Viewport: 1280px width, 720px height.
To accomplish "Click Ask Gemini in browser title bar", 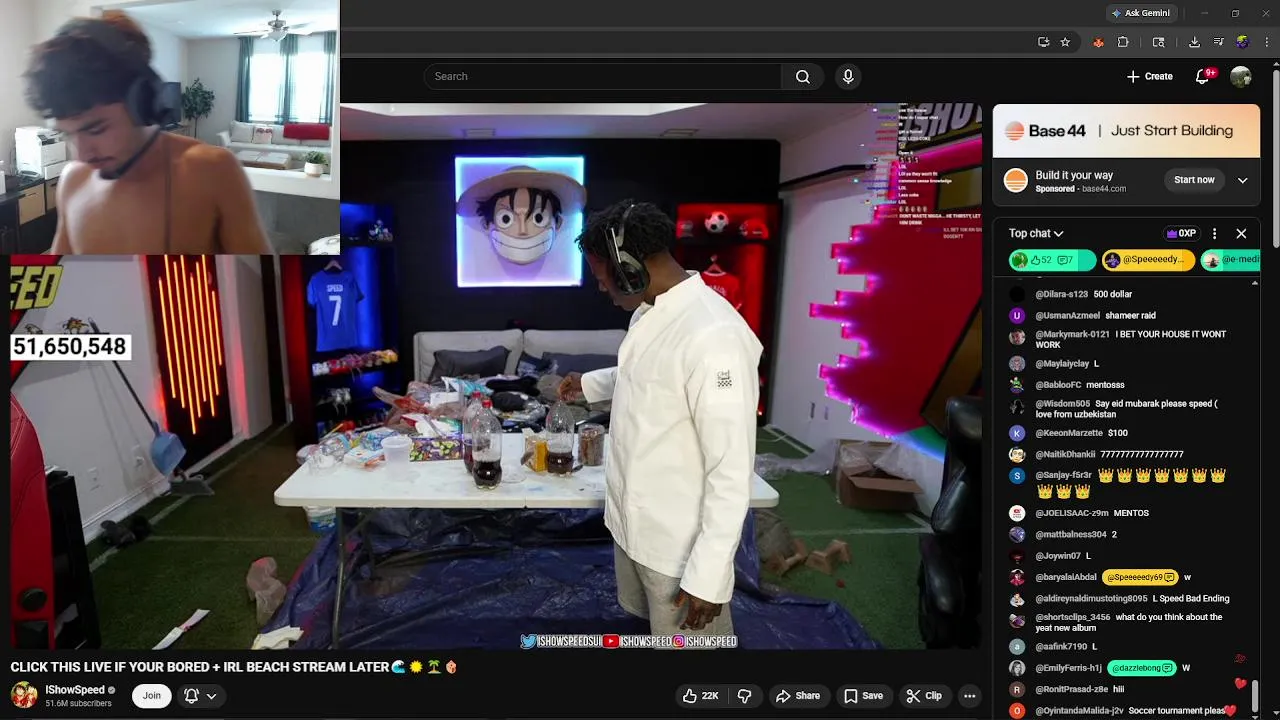I will (x=1140, y=13).
